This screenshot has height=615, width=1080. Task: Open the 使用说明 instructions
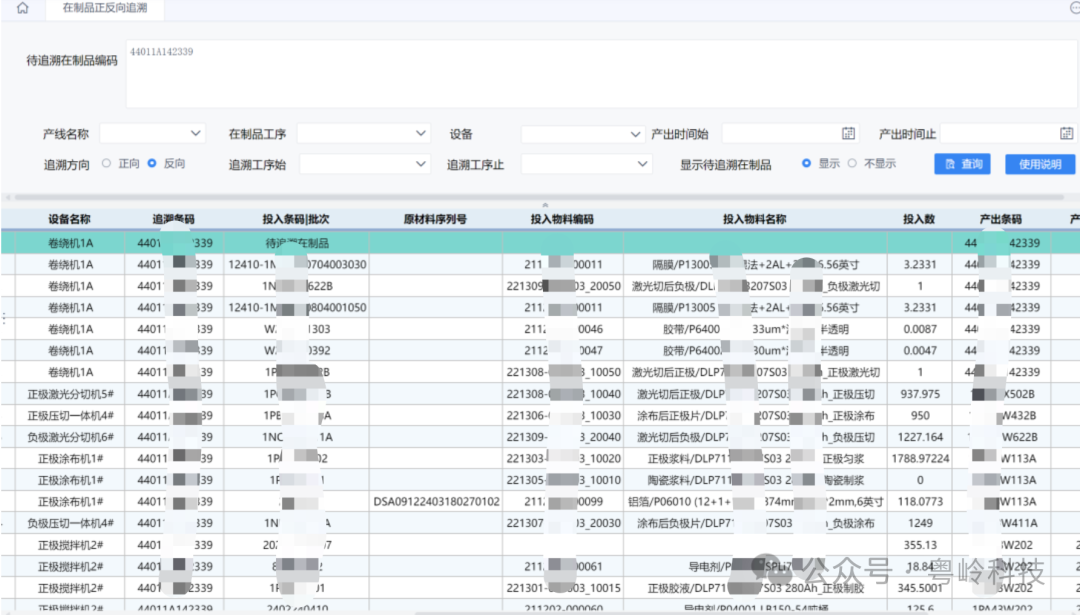point(1040,163)
